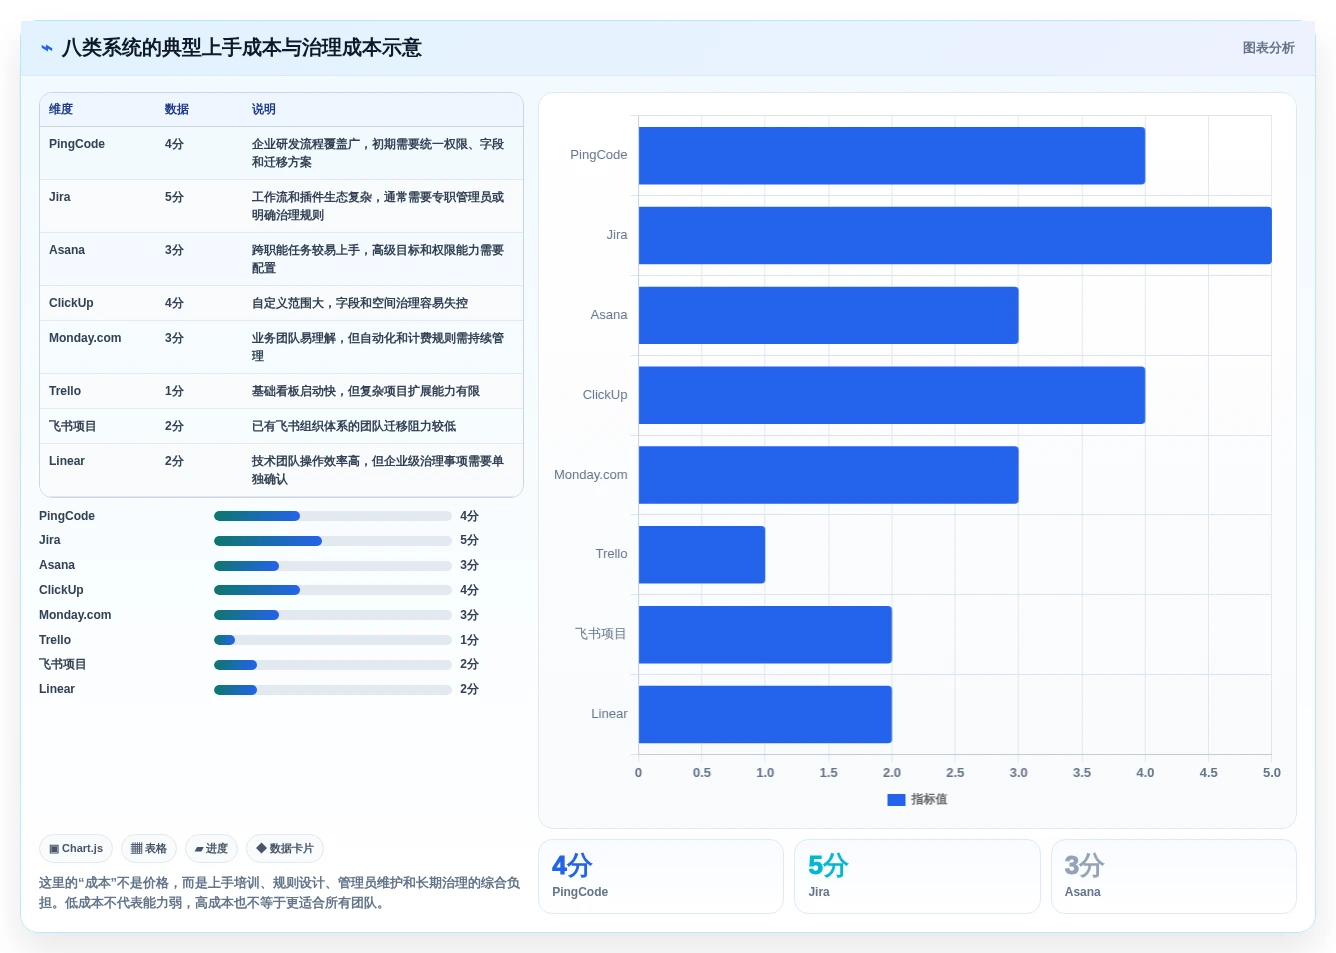Click description 自定义范围大，字段和空间治理容易失控
The image size is (1336, 953).
360,303
